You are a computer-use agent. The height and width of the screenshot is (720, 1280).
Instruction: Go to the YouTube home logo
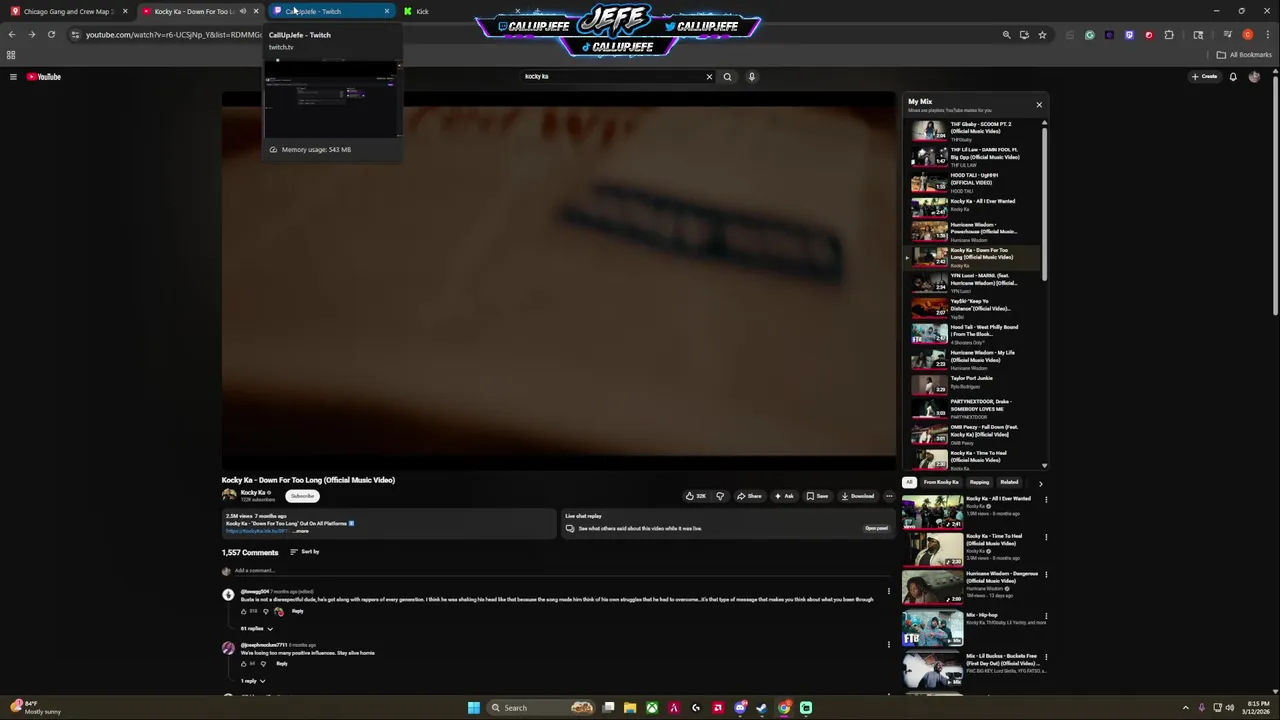click(44, 77)
